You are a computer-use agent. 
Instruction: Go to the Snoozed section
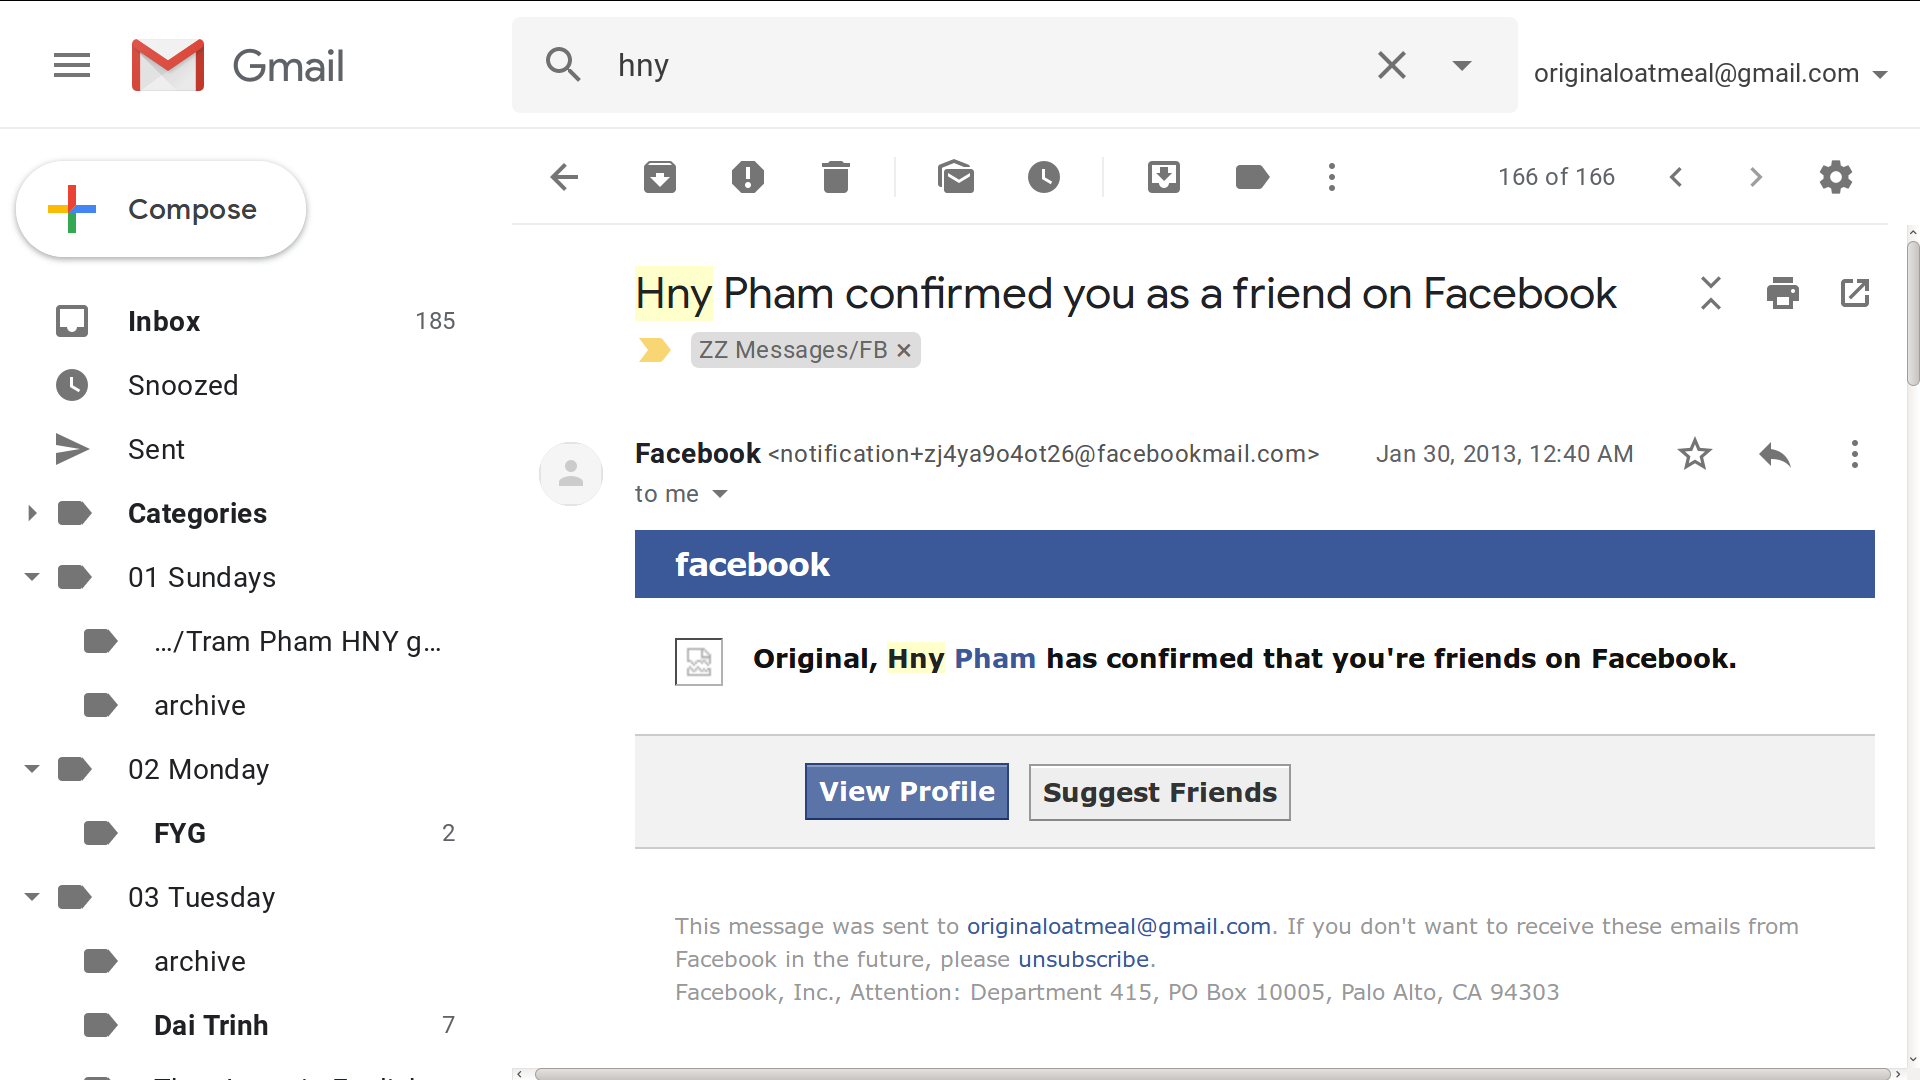pos(183,385)
